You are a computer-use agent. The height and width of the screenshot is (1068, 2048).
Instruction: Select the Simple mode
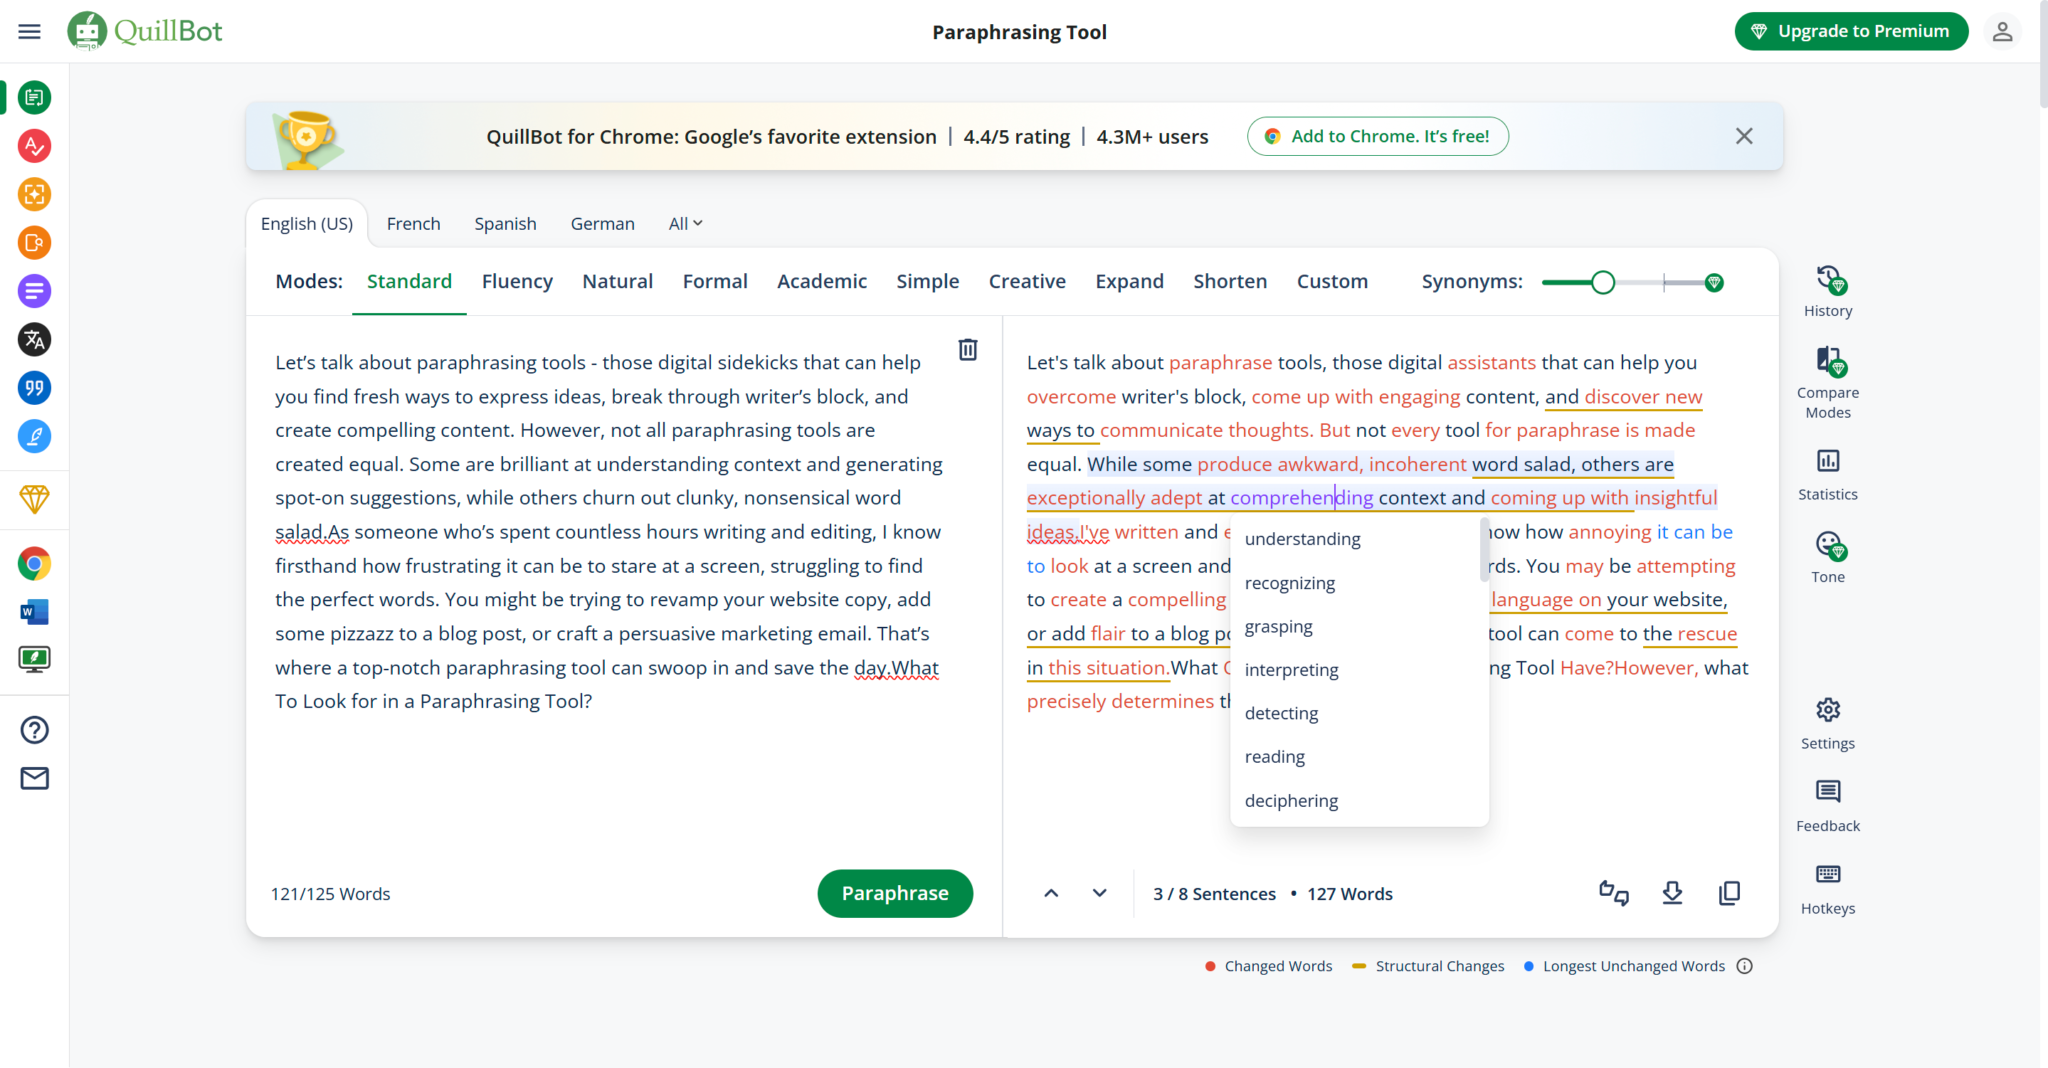click(927, 282)
